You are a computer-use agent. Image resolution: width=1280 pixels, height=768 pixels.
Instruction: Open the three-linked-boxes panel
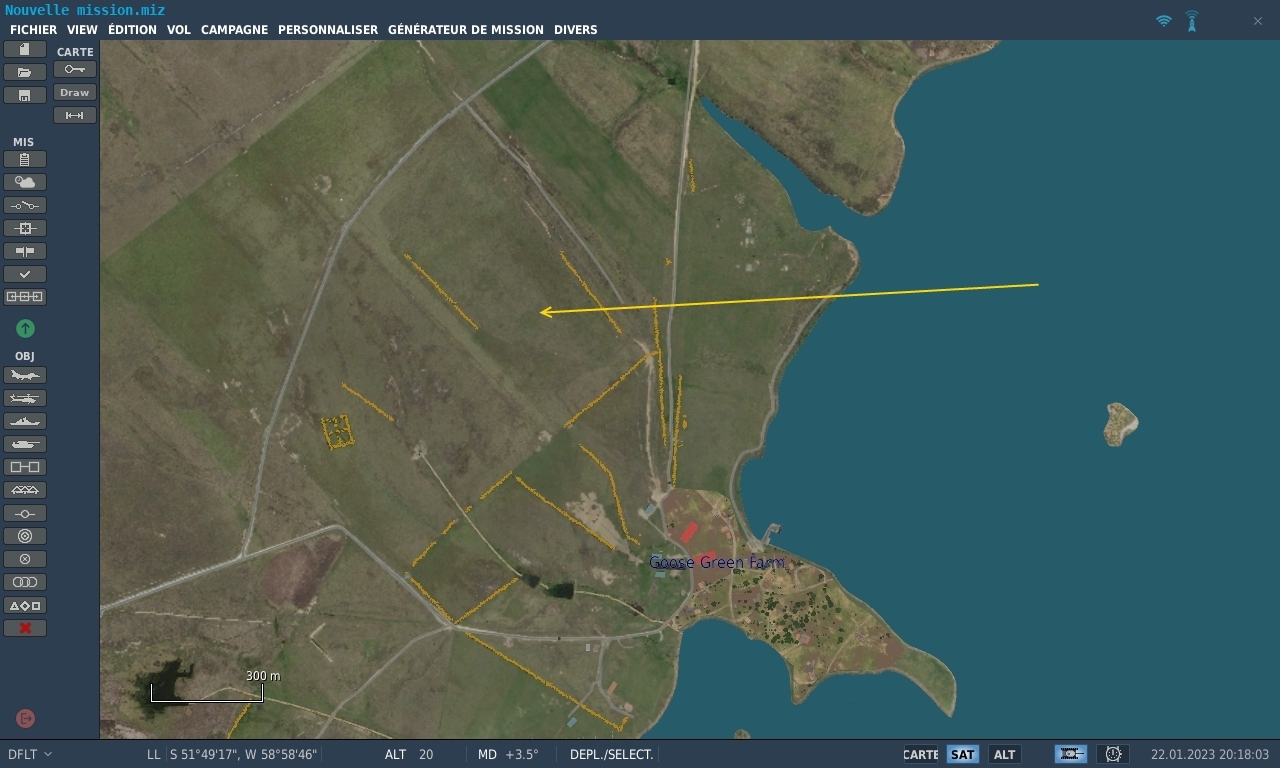click(25, 297)
